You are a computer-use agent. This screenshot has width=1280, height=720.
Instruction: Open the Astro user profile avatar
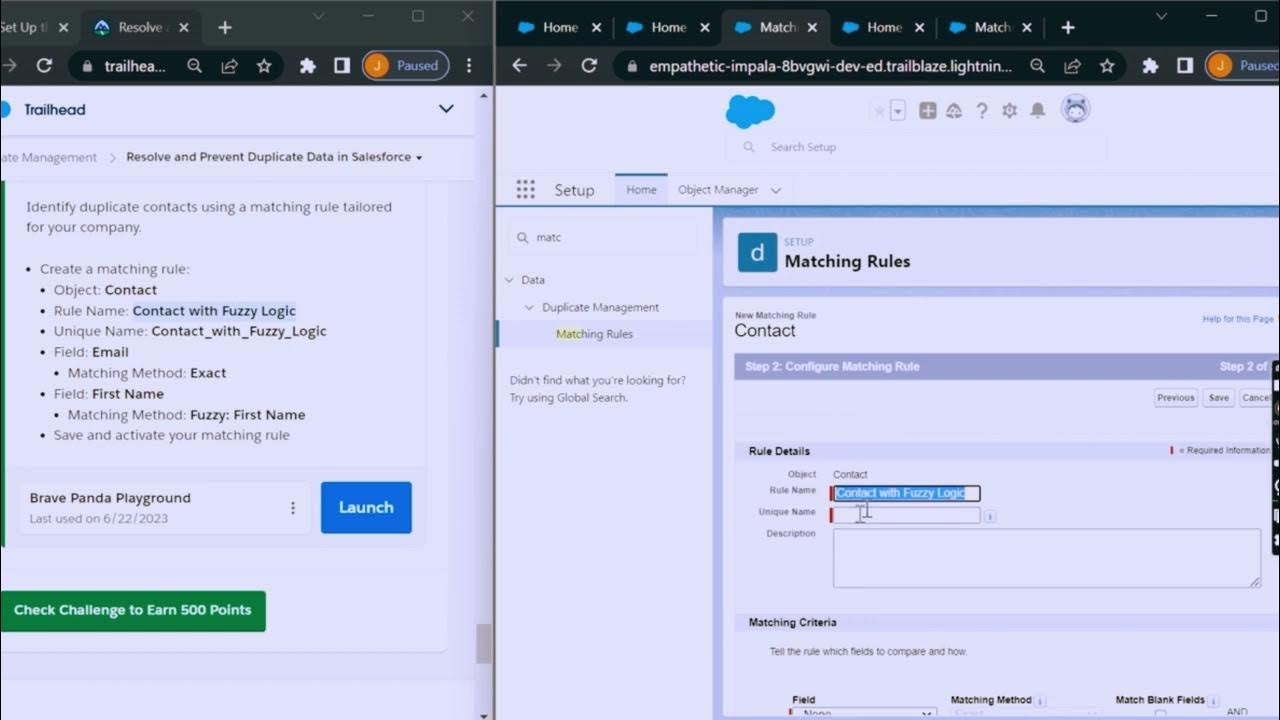[x=1076, y=109]
